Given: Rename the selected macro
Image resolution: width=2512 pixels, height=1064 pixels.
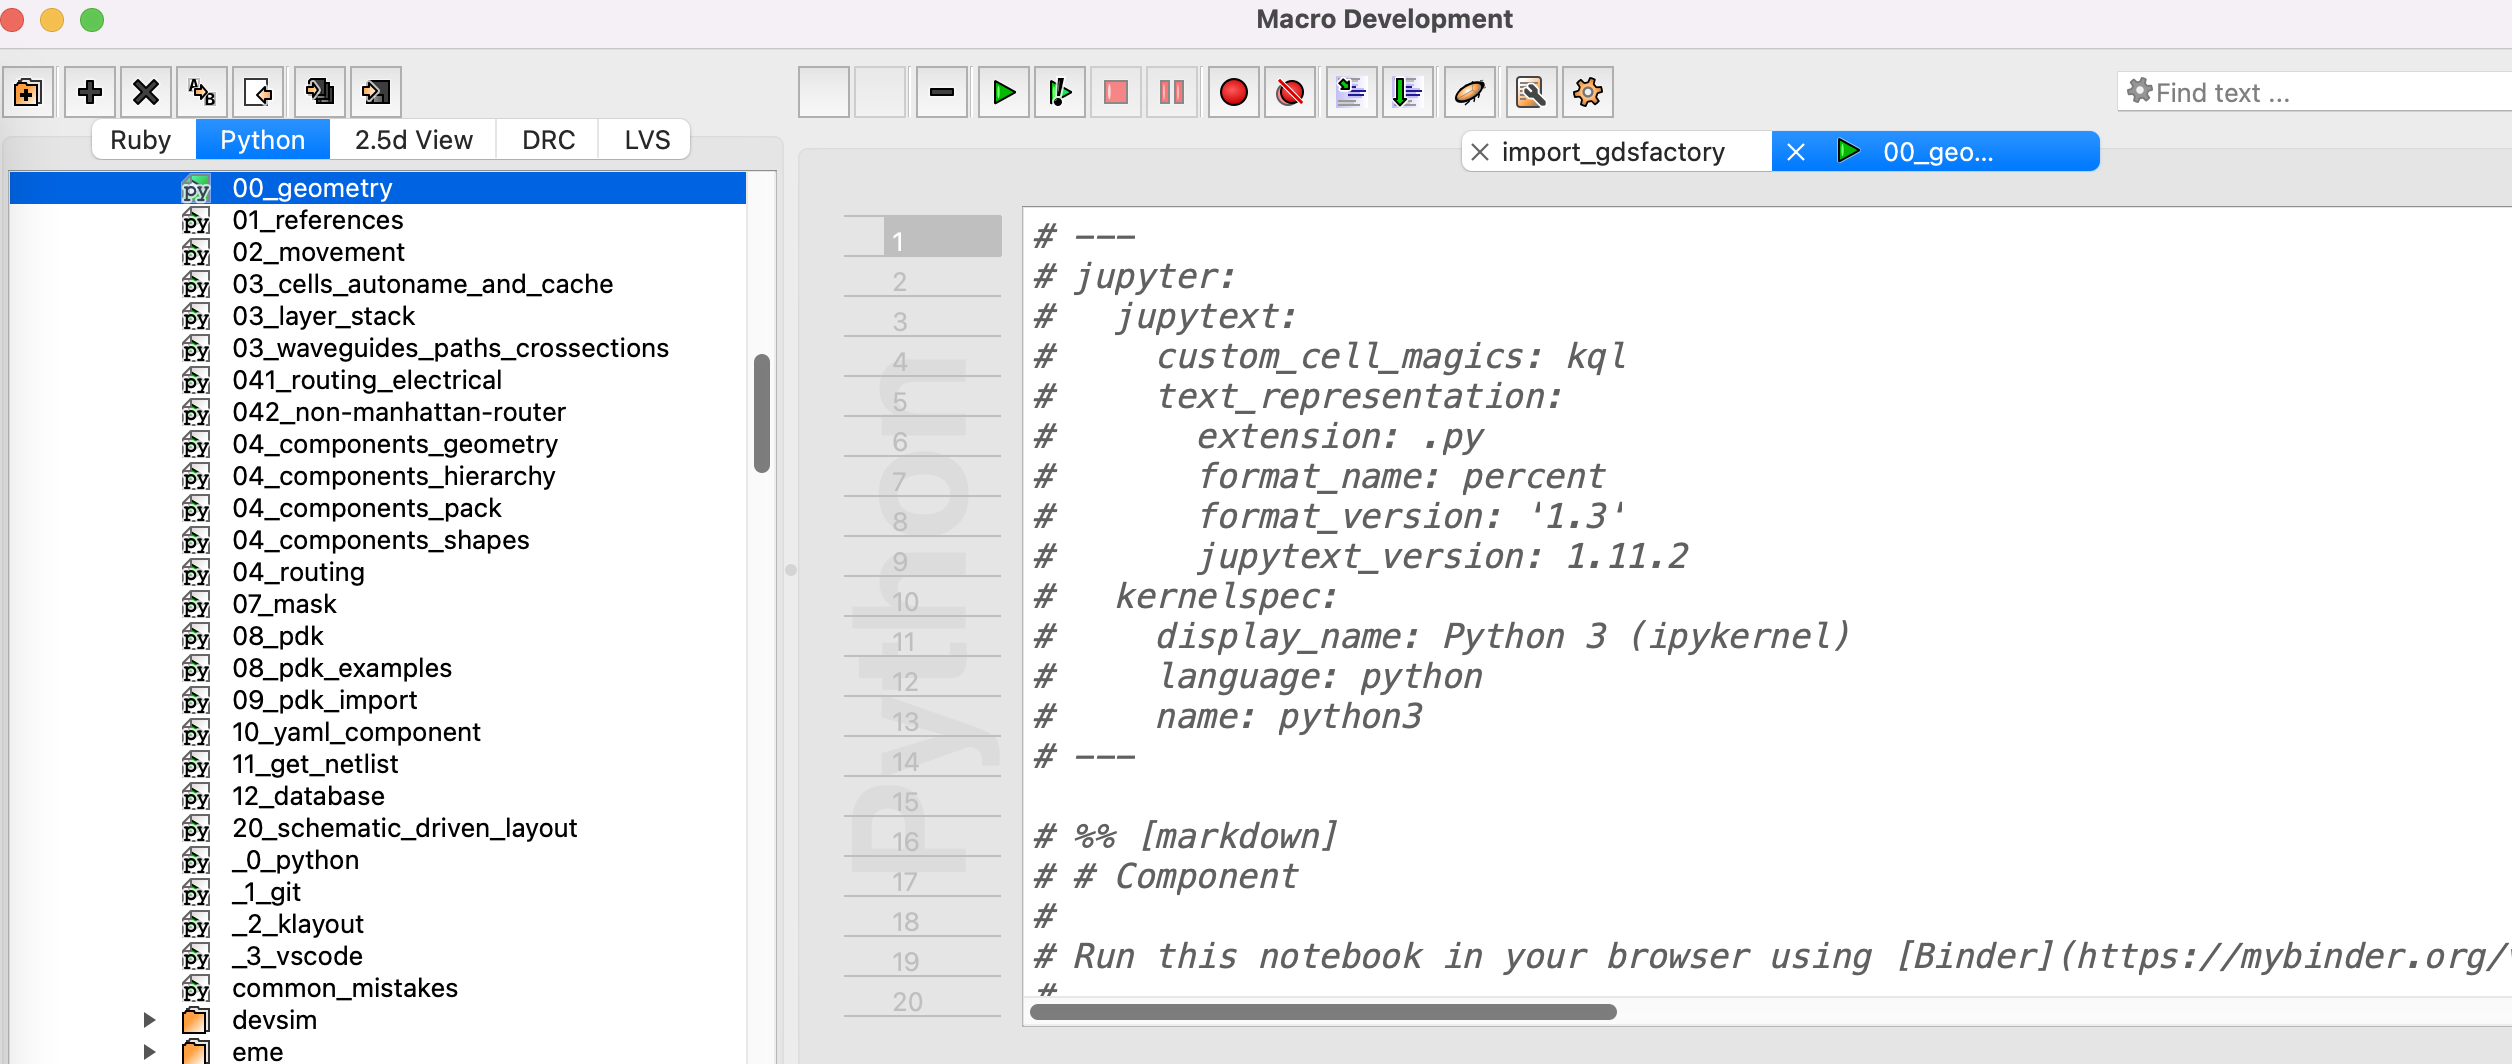Looking at the screenshot, I should 200,92.
